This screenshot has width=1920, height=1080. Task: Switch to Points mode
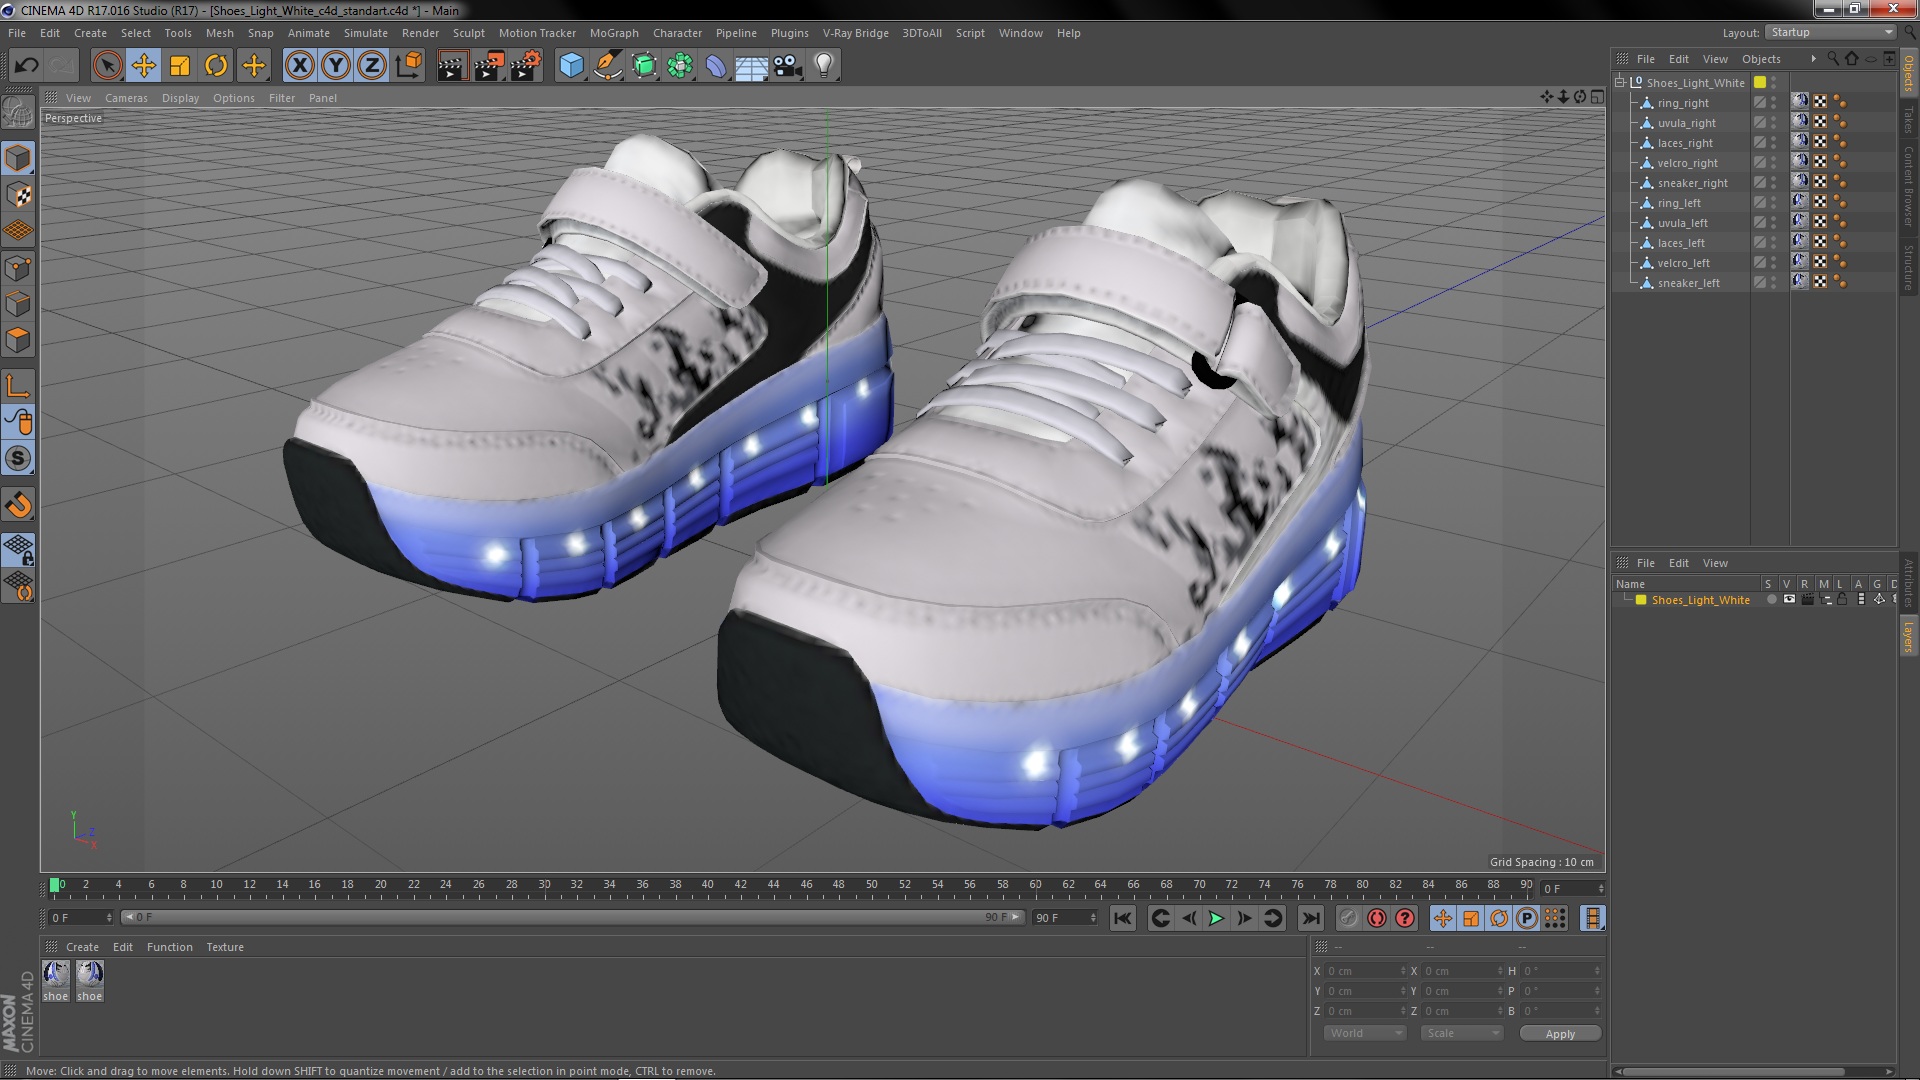coord(18,268)
